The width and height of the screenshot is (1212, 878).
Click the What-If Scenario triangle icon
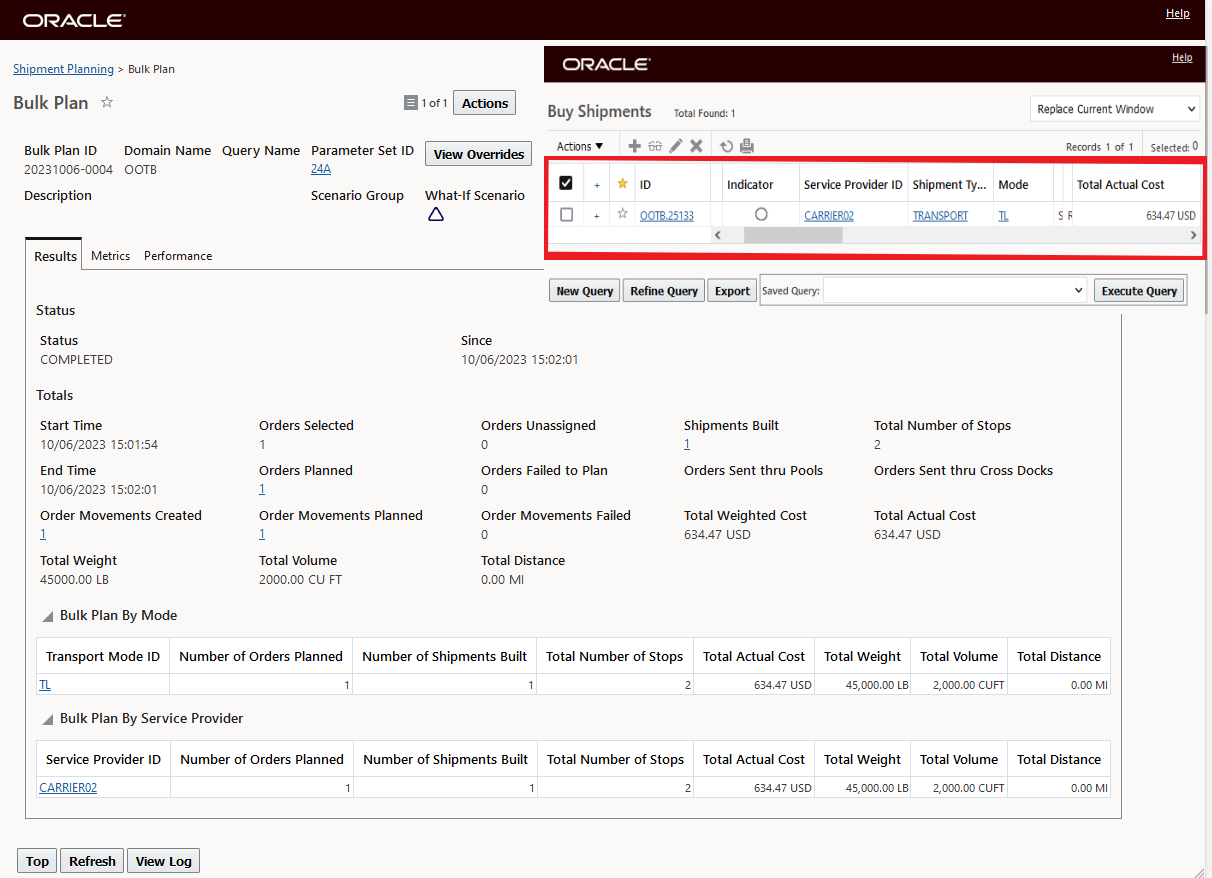pyautogui.click(x=436, y=214)
